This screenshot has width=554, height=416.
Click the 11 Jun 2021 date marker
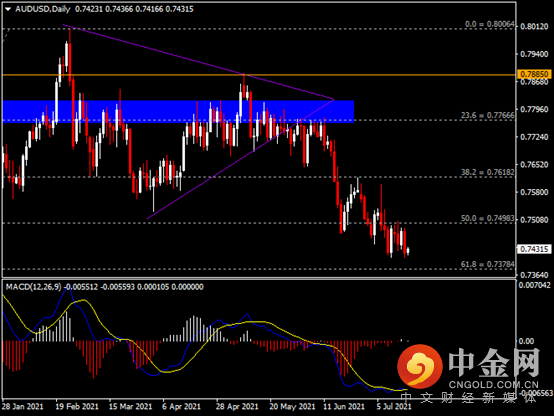343,406
